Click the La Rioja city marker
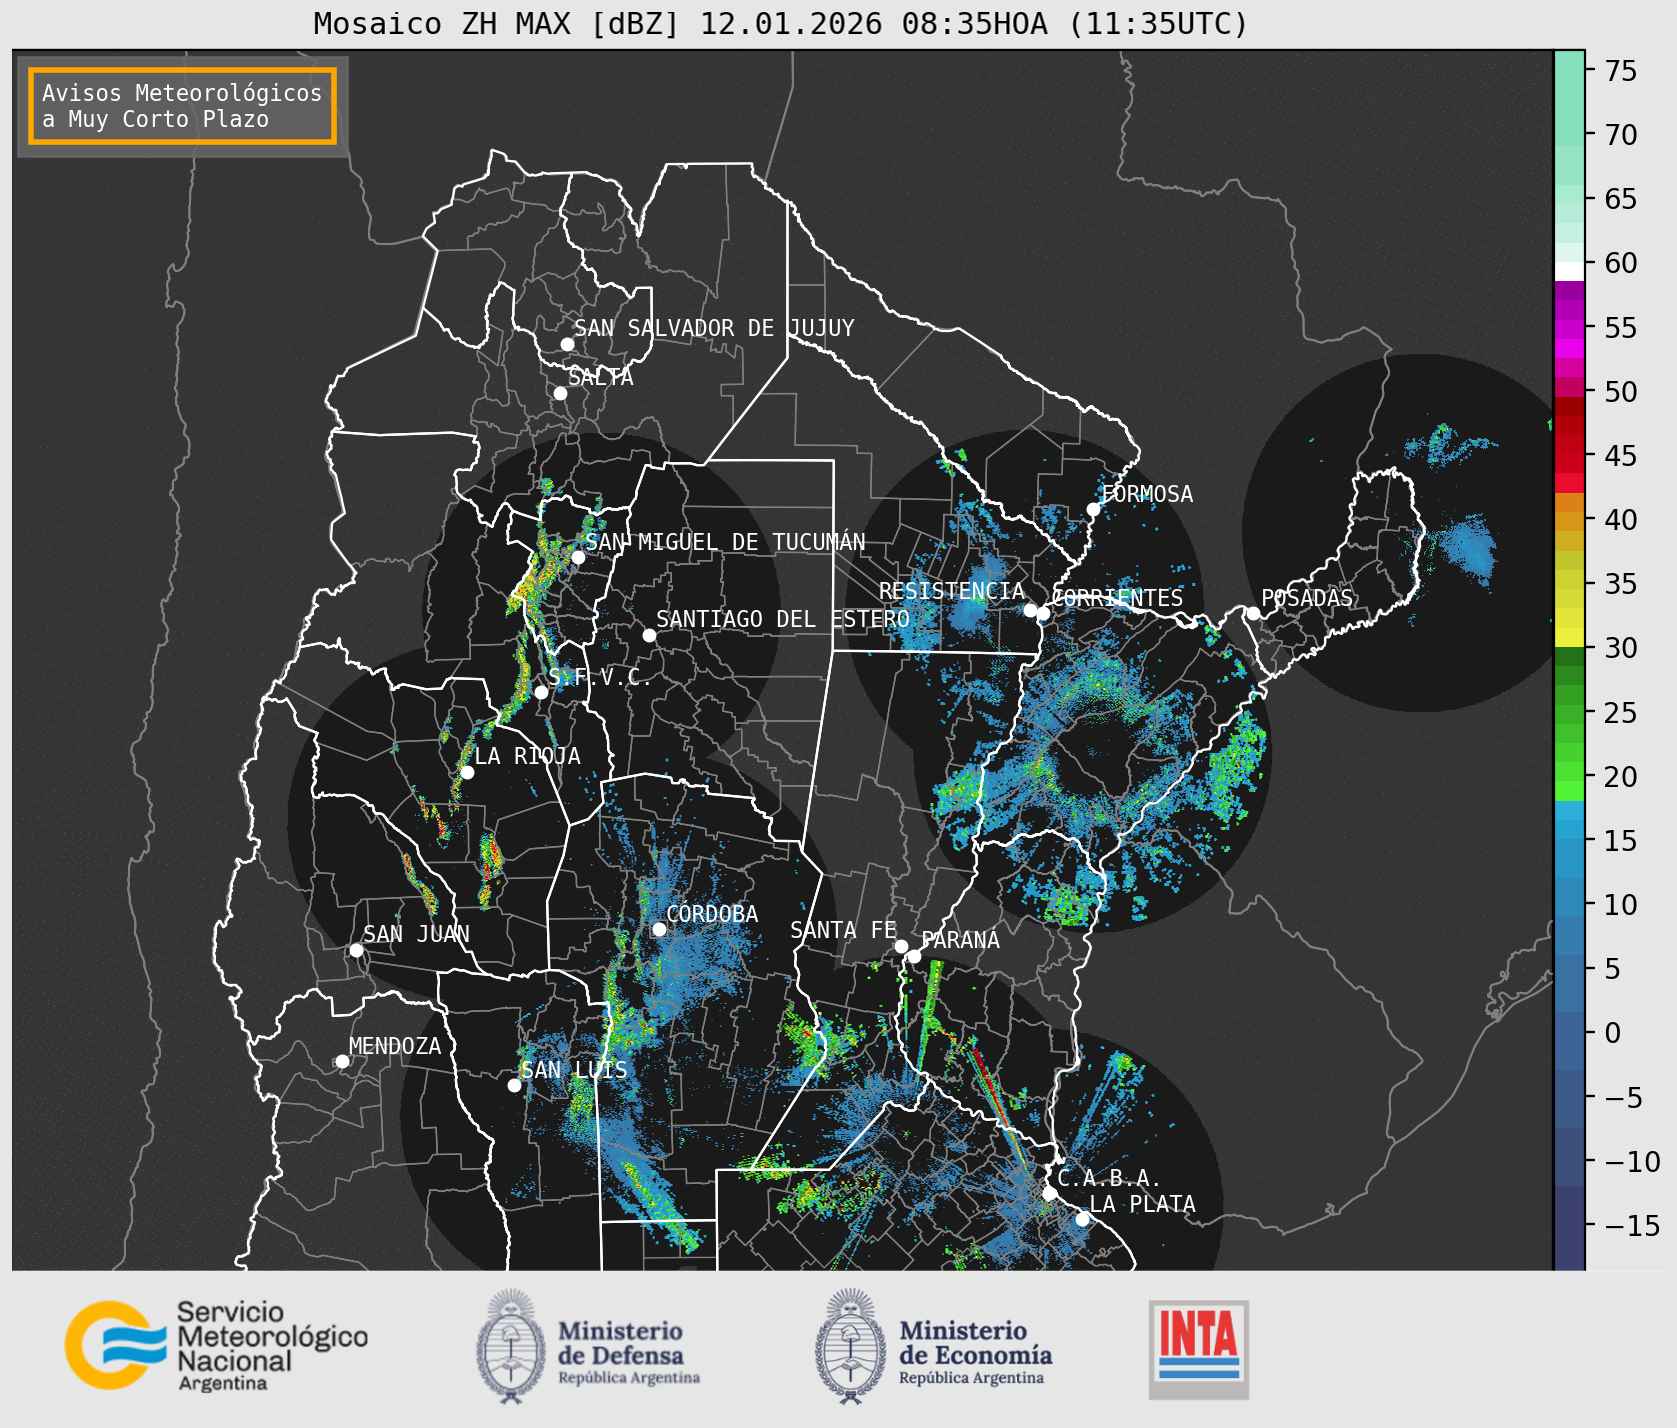This screenshot has height=1428, width=1677. point(467,772)
